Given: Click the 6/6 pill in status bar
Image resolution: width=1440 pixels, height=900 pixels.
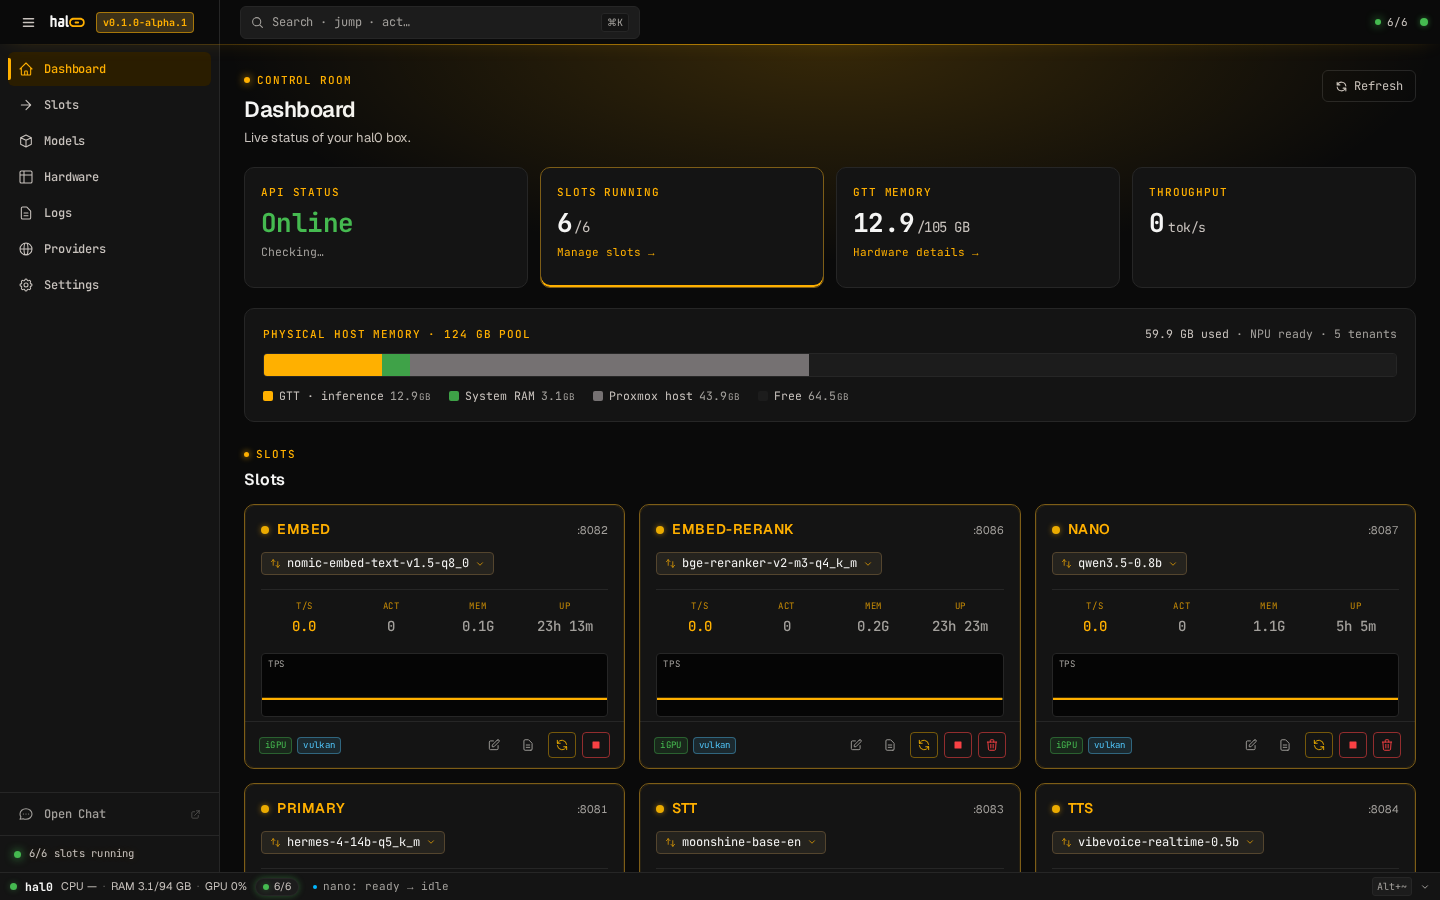Looking at the screenshot, I should pos(277,886).
